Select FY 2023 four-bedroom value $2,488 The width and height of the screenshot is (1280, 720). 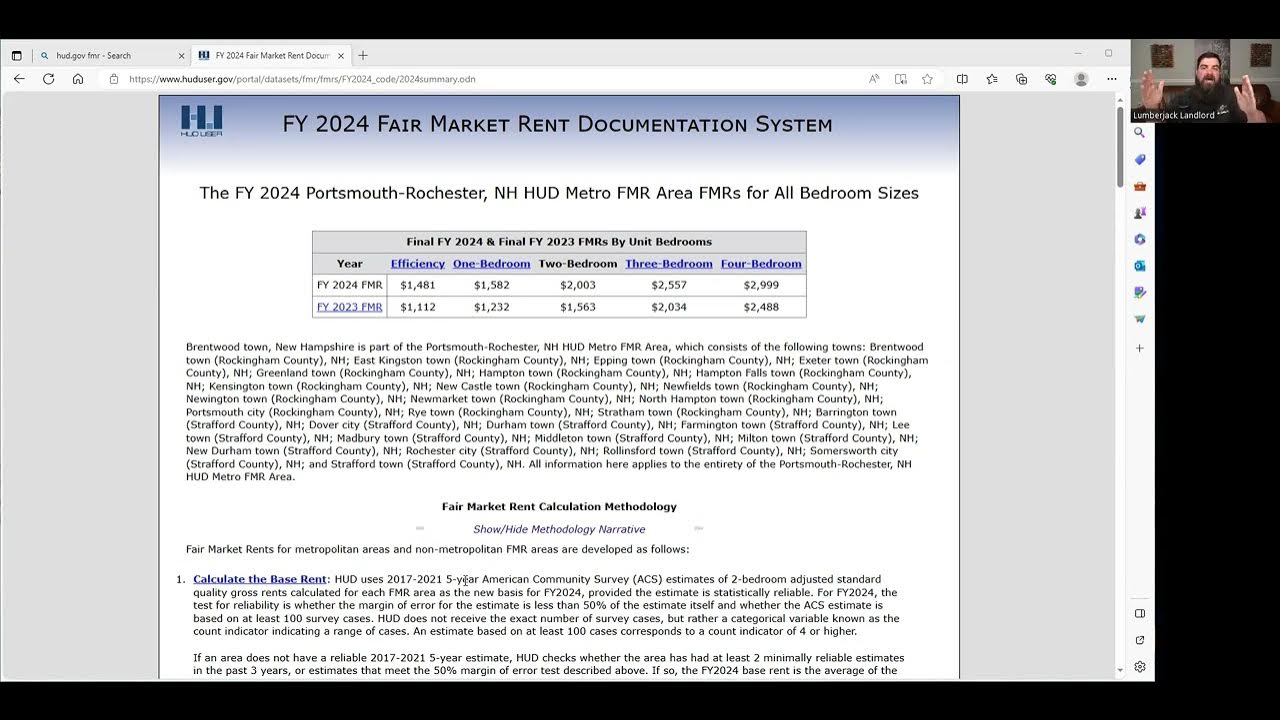[761, 307]
